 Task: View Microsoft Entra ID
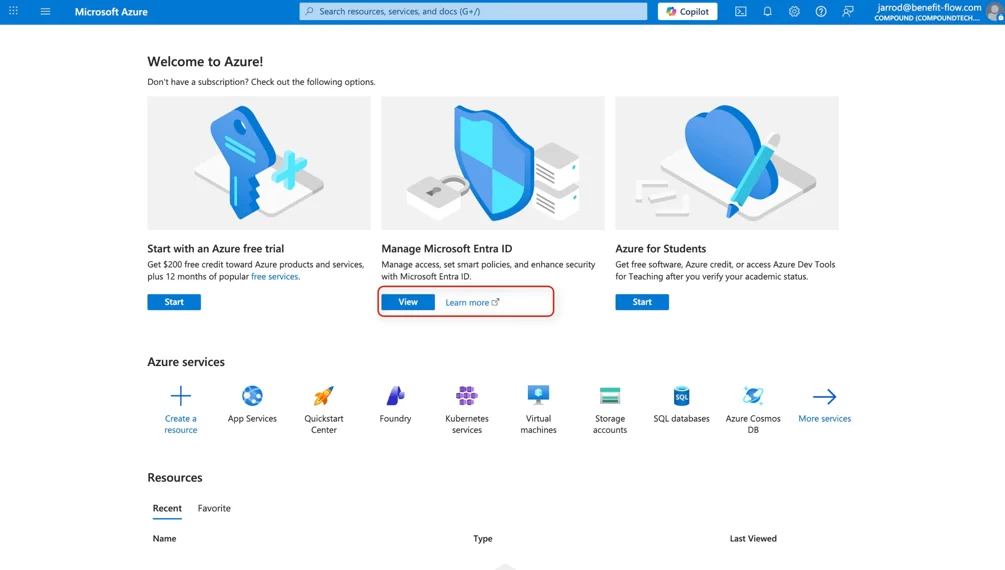(408, 302)
